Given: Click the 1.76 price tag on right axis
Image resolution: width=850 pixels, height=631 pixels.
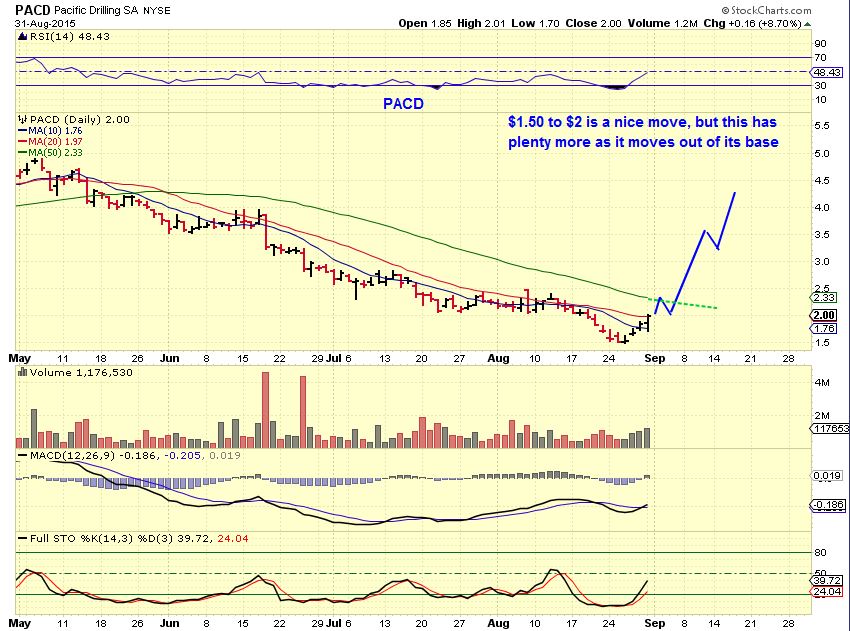Looking at the screenshot, I should [x=825, y=329].
